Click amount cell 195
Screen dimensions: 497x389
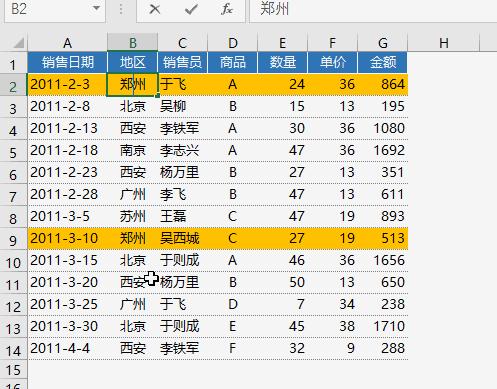(x=383, y=106)
